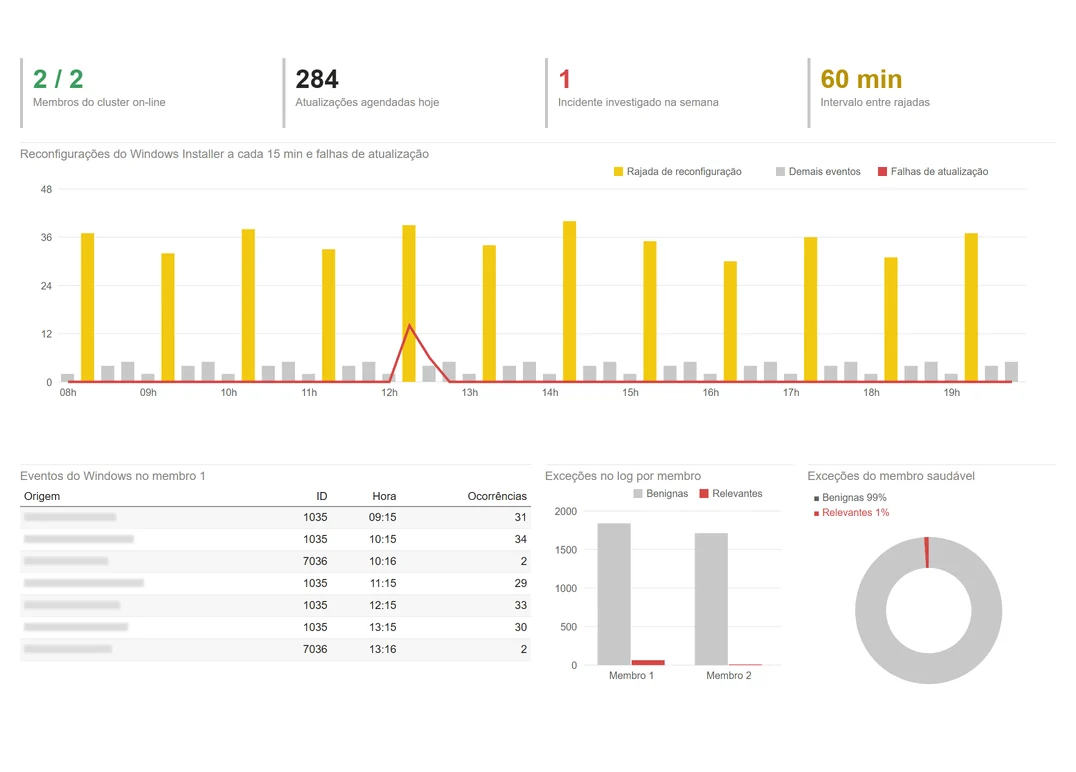
Task: Click 'Incidente investigado na semana' label
Action: click(x=638, y=102)
